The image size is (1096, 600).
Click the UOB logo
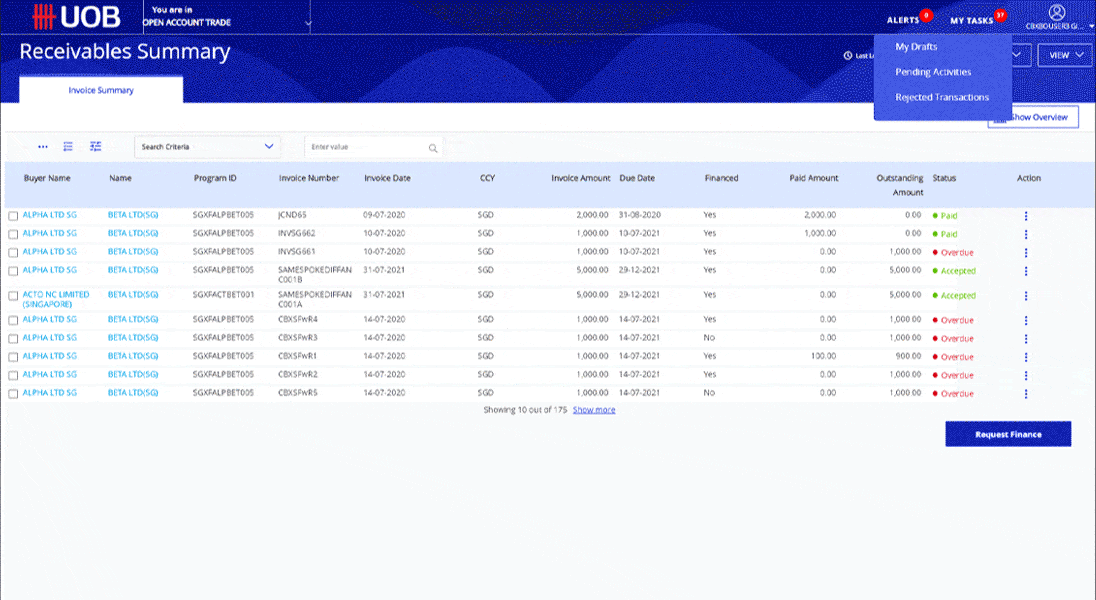pos(76,17)
